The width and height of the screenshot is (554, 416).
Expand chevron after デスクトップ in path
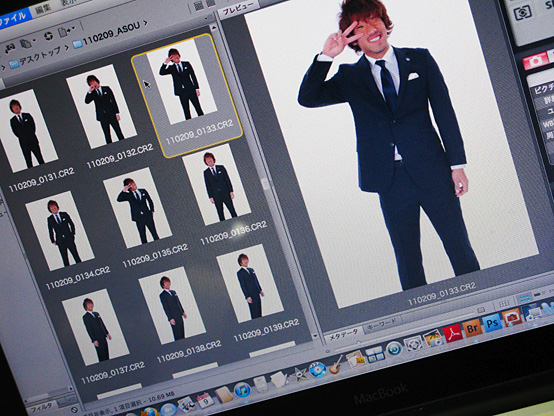pos(66,48)
